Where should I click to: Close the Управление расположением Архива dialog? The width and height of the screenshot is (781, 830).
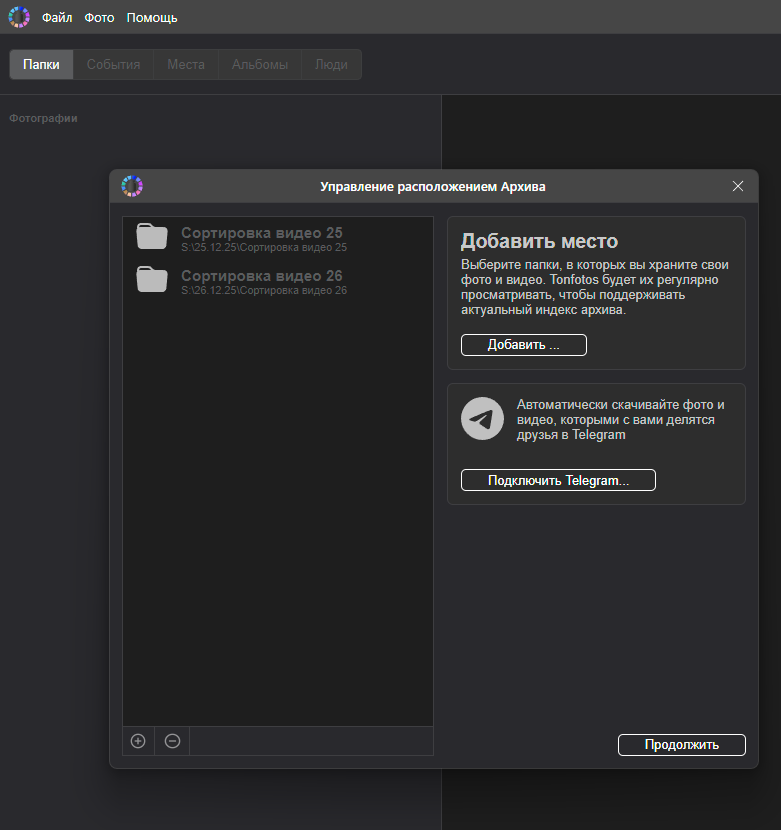click(738, 186)
